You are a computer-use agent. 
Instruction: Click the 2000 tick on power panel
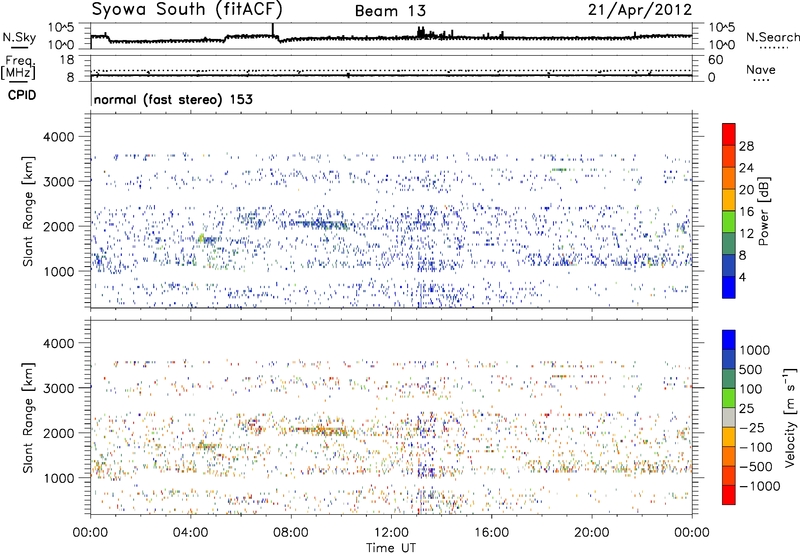click(58, 226)
